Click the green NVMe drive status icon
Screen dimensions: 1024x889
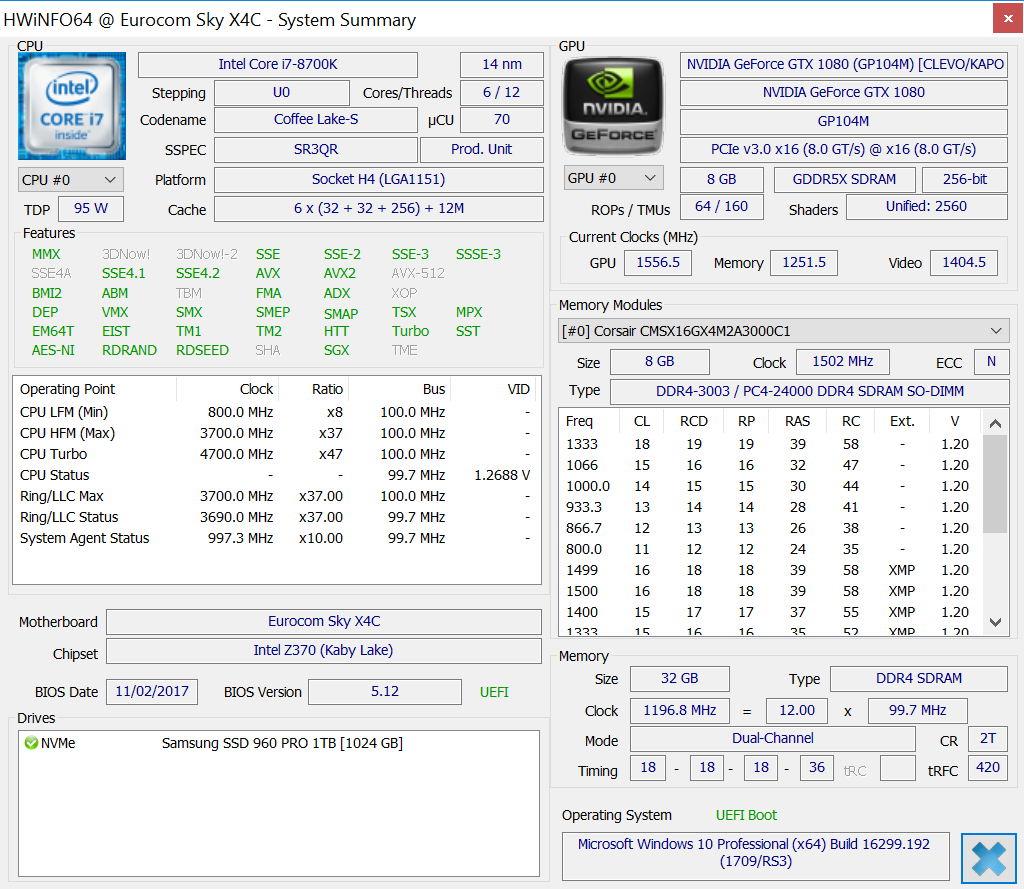pos(31,743)
